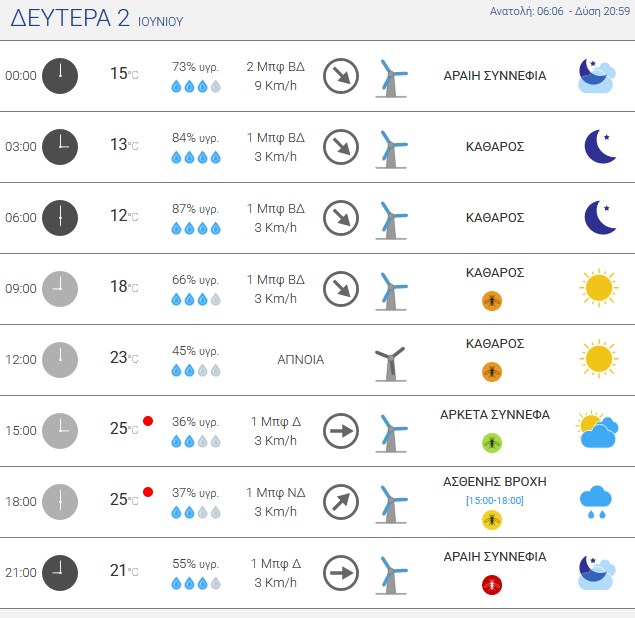
Task: Click the red mosquito icon at 21:00
Action: tap(492, 585)
